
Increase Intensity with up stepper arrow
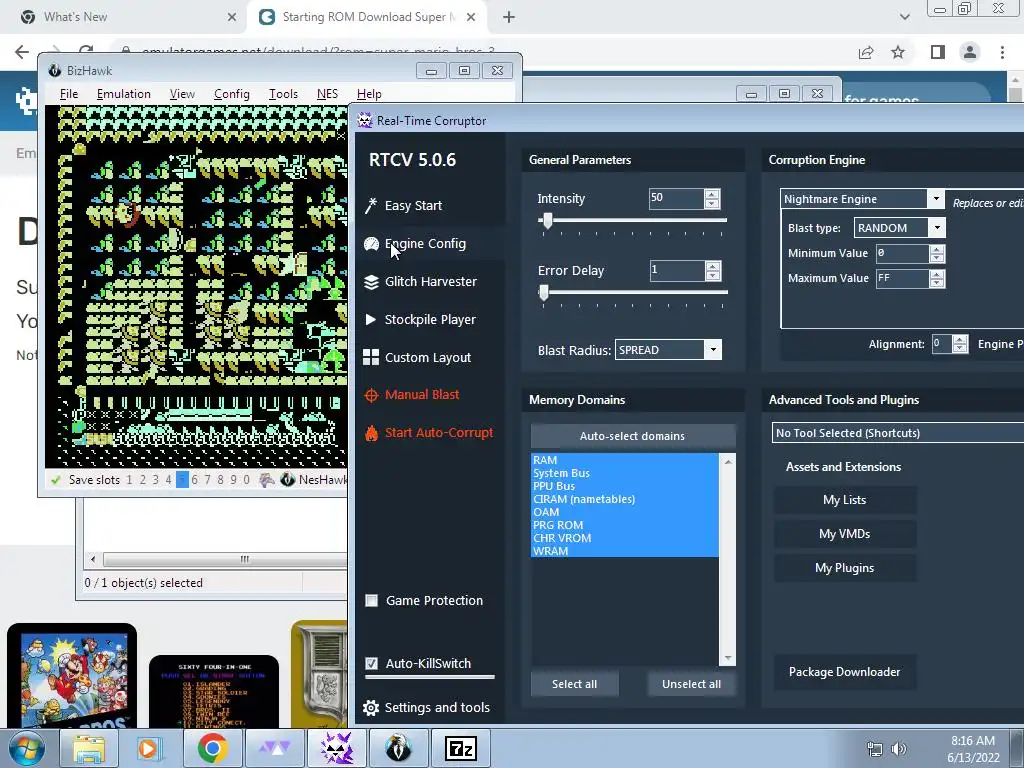pyautogui.click(x=712, y=194)
